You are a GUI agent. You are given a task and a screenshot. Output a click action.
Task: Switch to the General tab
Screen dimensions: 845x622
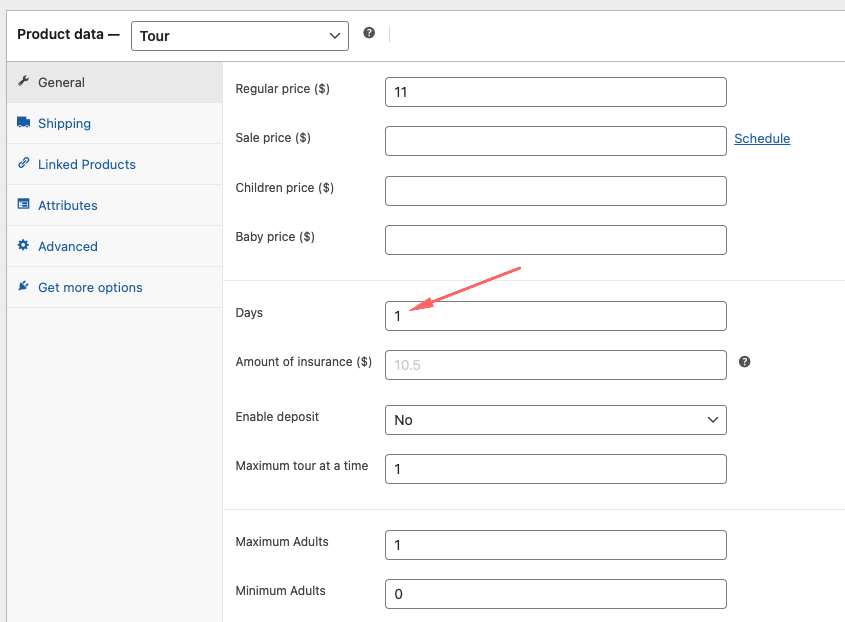point(115,82)
